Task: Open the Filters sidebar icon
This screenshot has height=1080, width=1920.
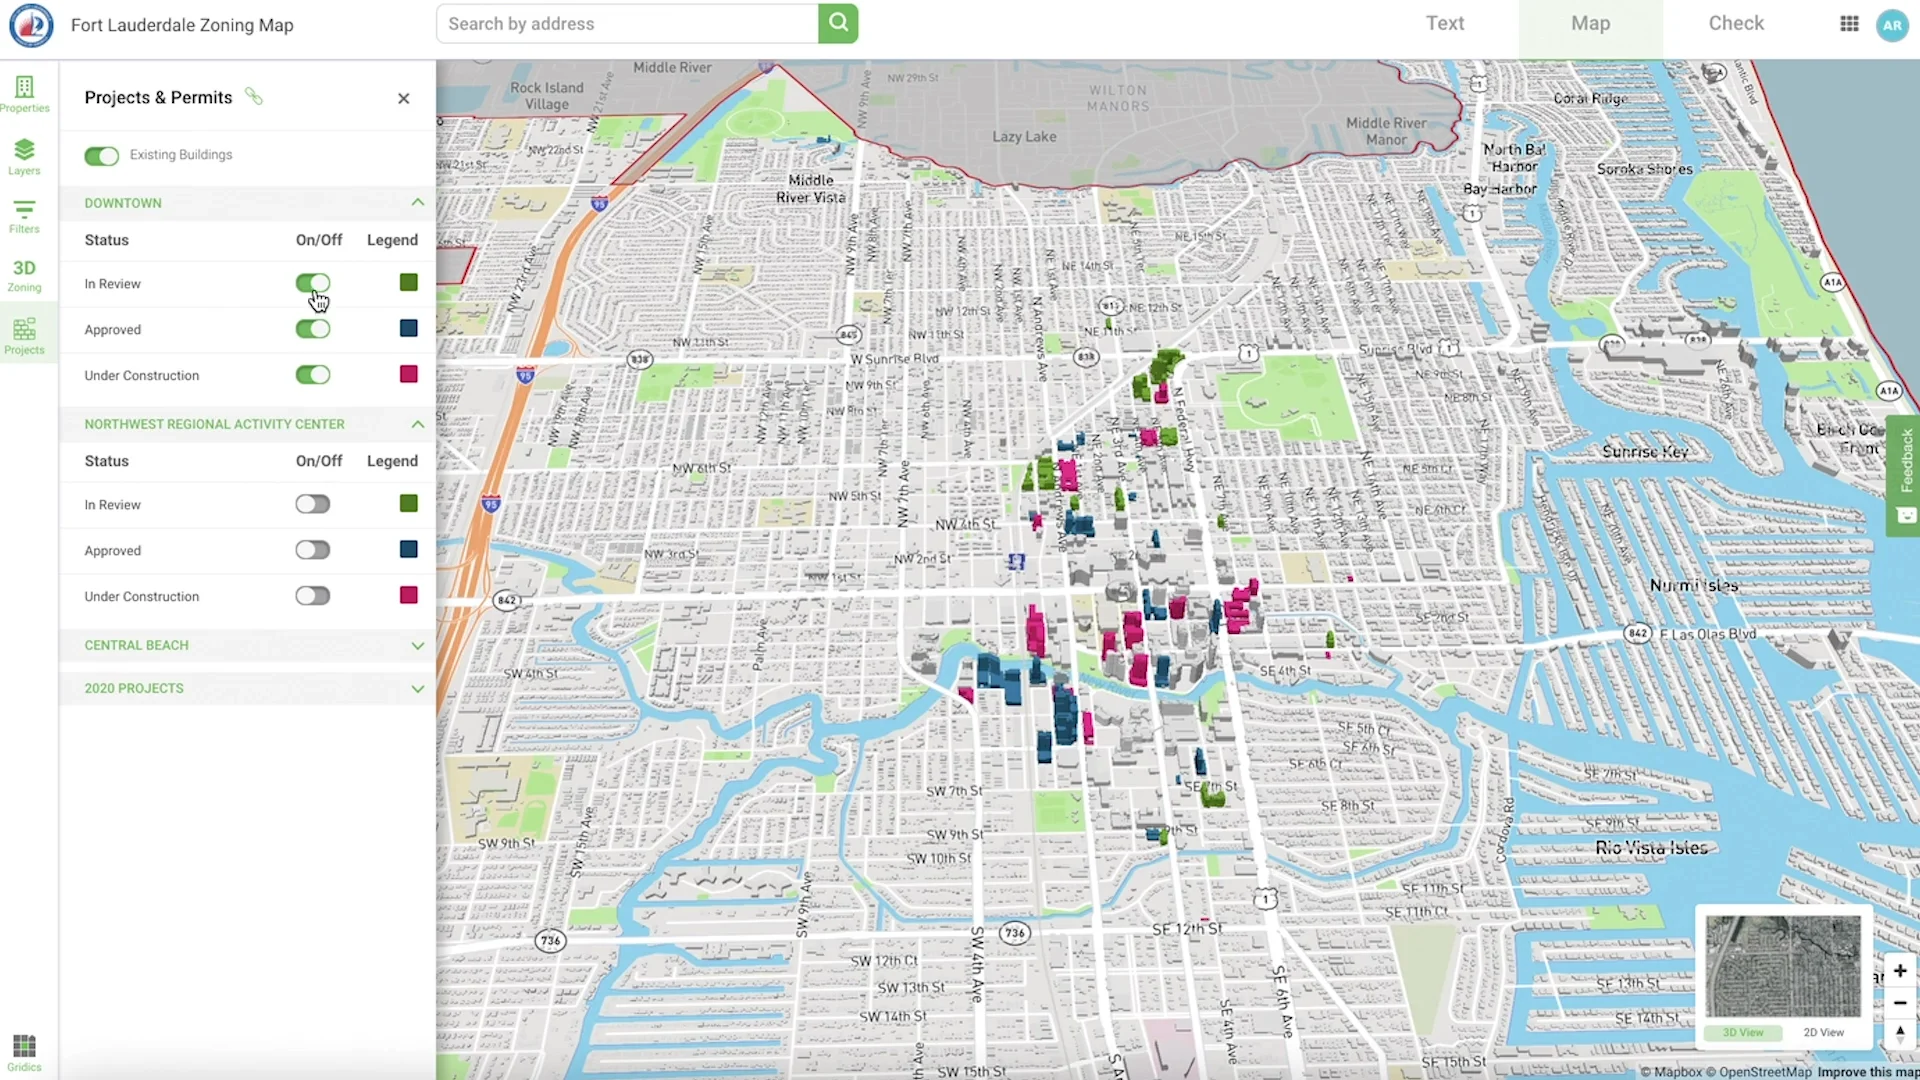Action: 24,215
